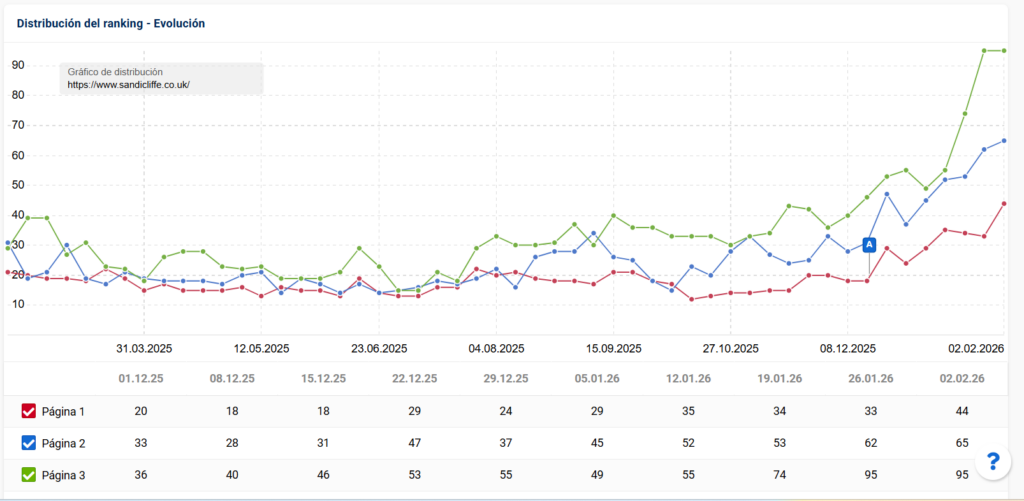1024x501 pixels.
Task: Click the 31.03.2025 x-axis date label
Action: pos(145,349)
